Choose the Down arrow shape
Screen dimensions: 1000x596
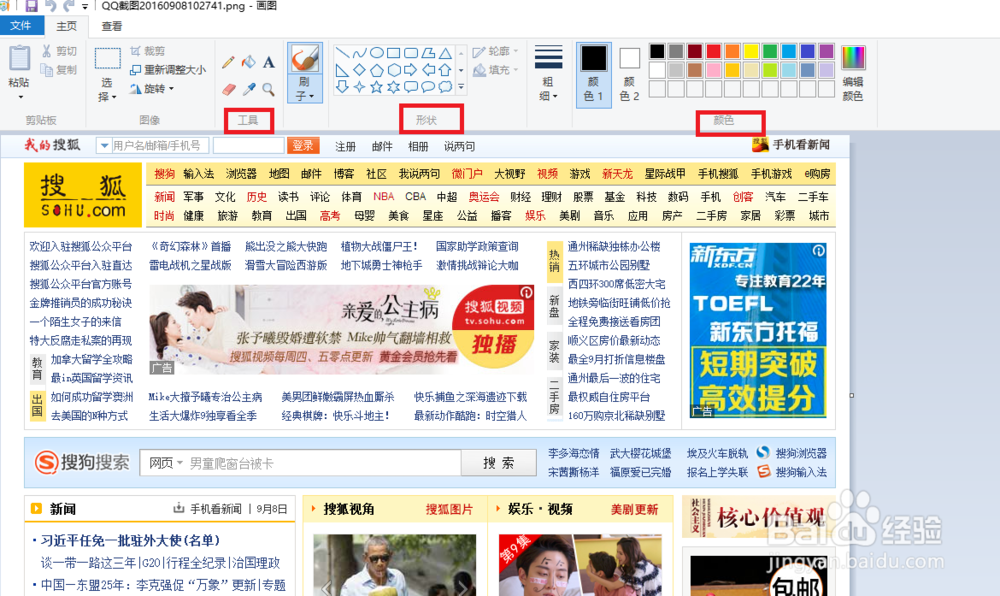click(342, 87)
